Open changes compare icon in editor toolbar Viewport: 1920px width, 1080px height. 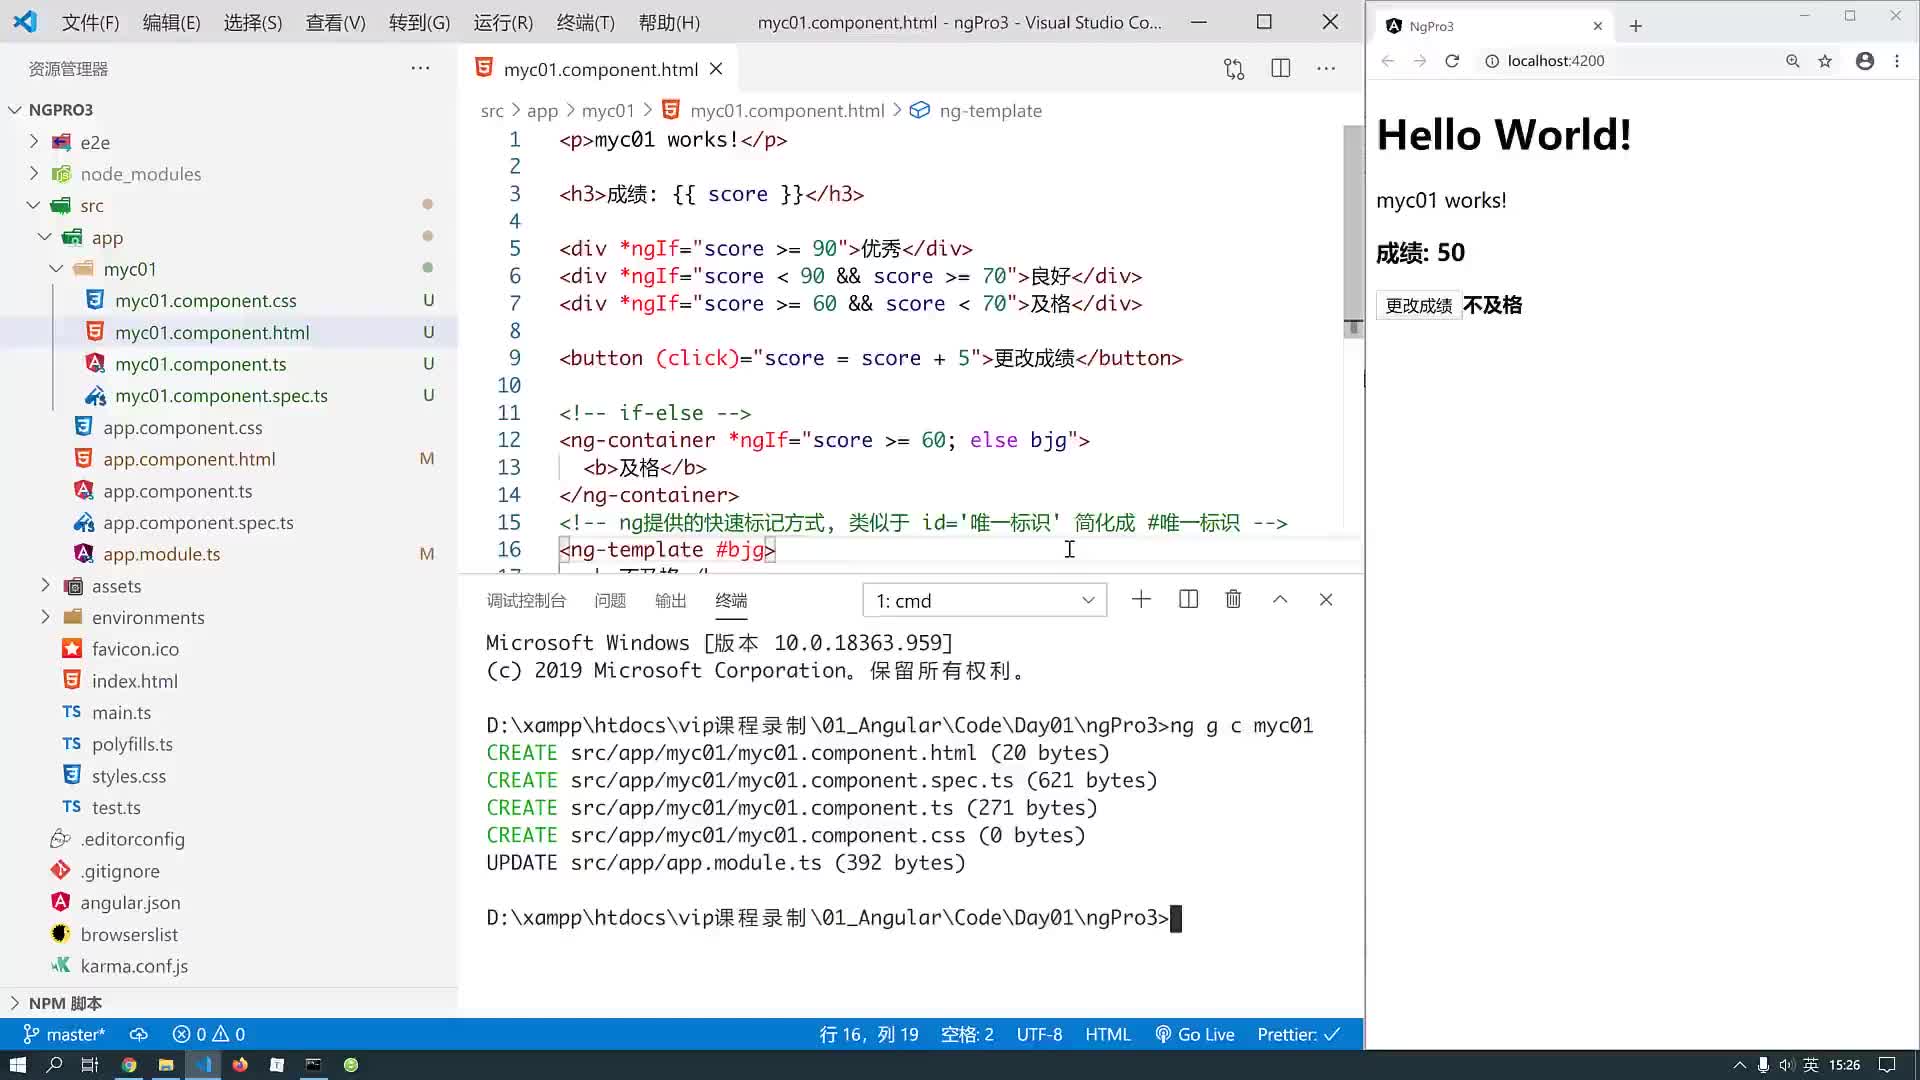pyautogui.click(x=1234, y=69)
